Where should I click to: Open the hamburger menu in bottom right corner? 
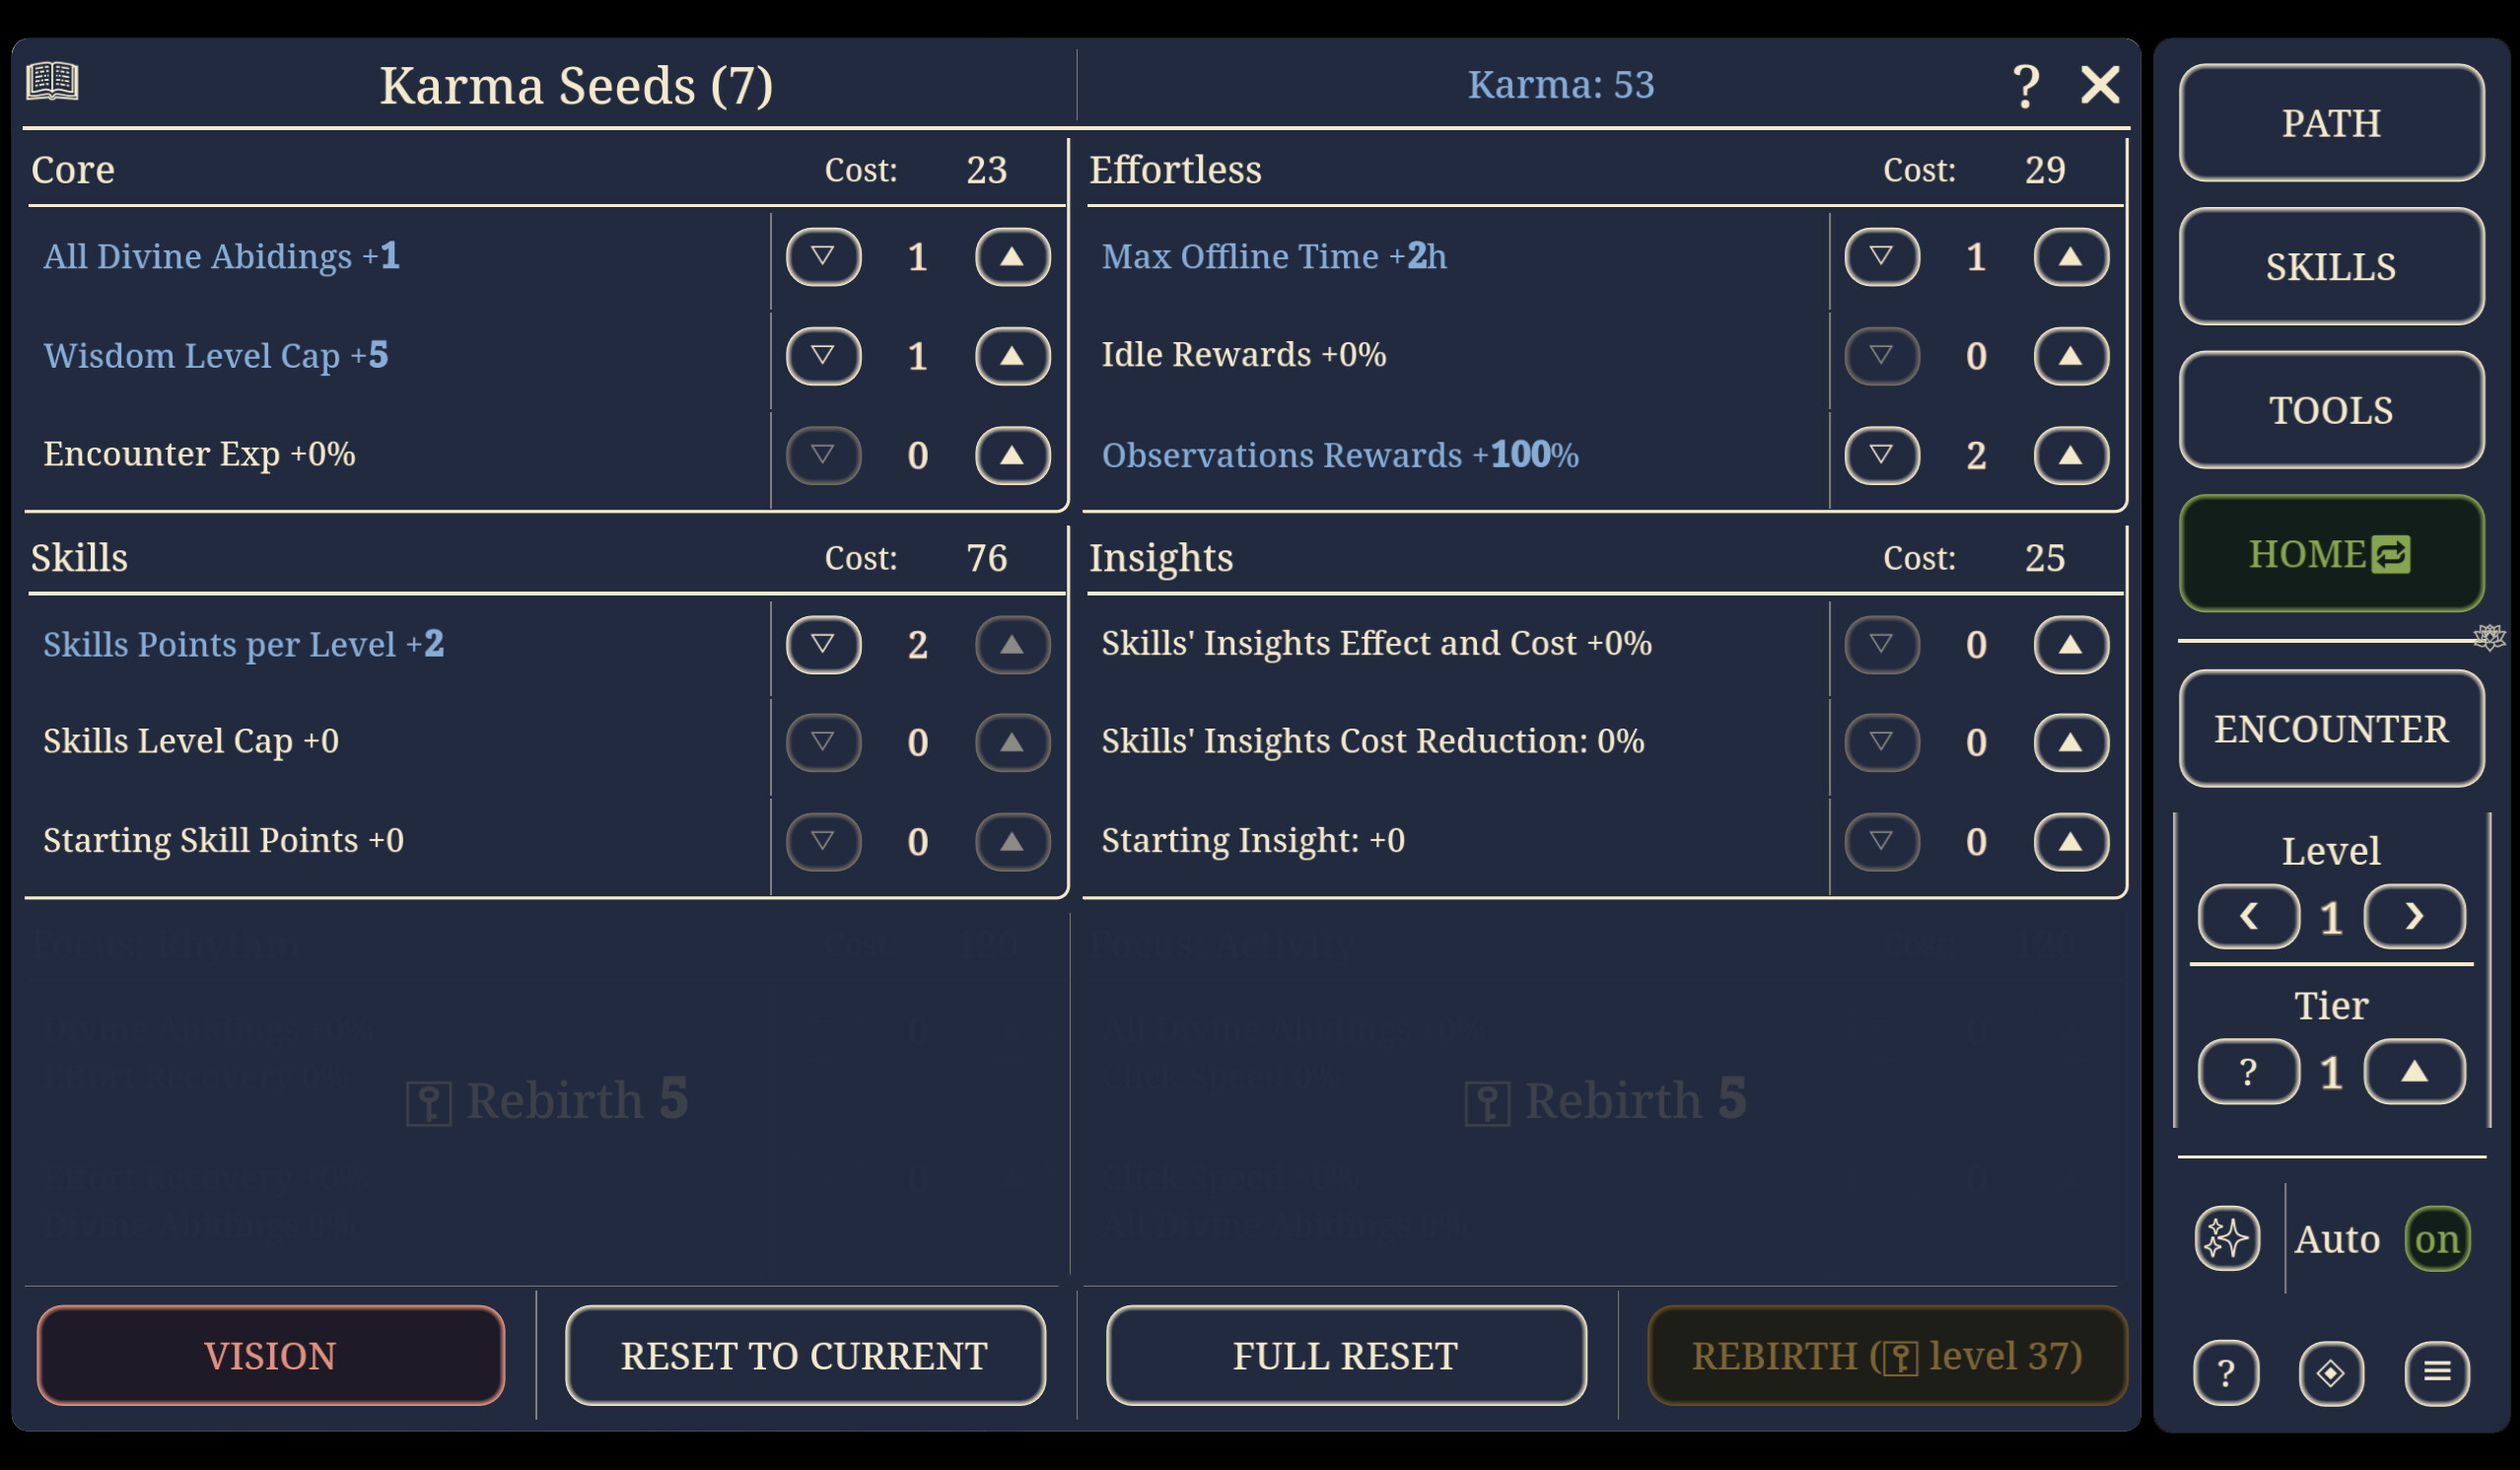[2437, 1374]
